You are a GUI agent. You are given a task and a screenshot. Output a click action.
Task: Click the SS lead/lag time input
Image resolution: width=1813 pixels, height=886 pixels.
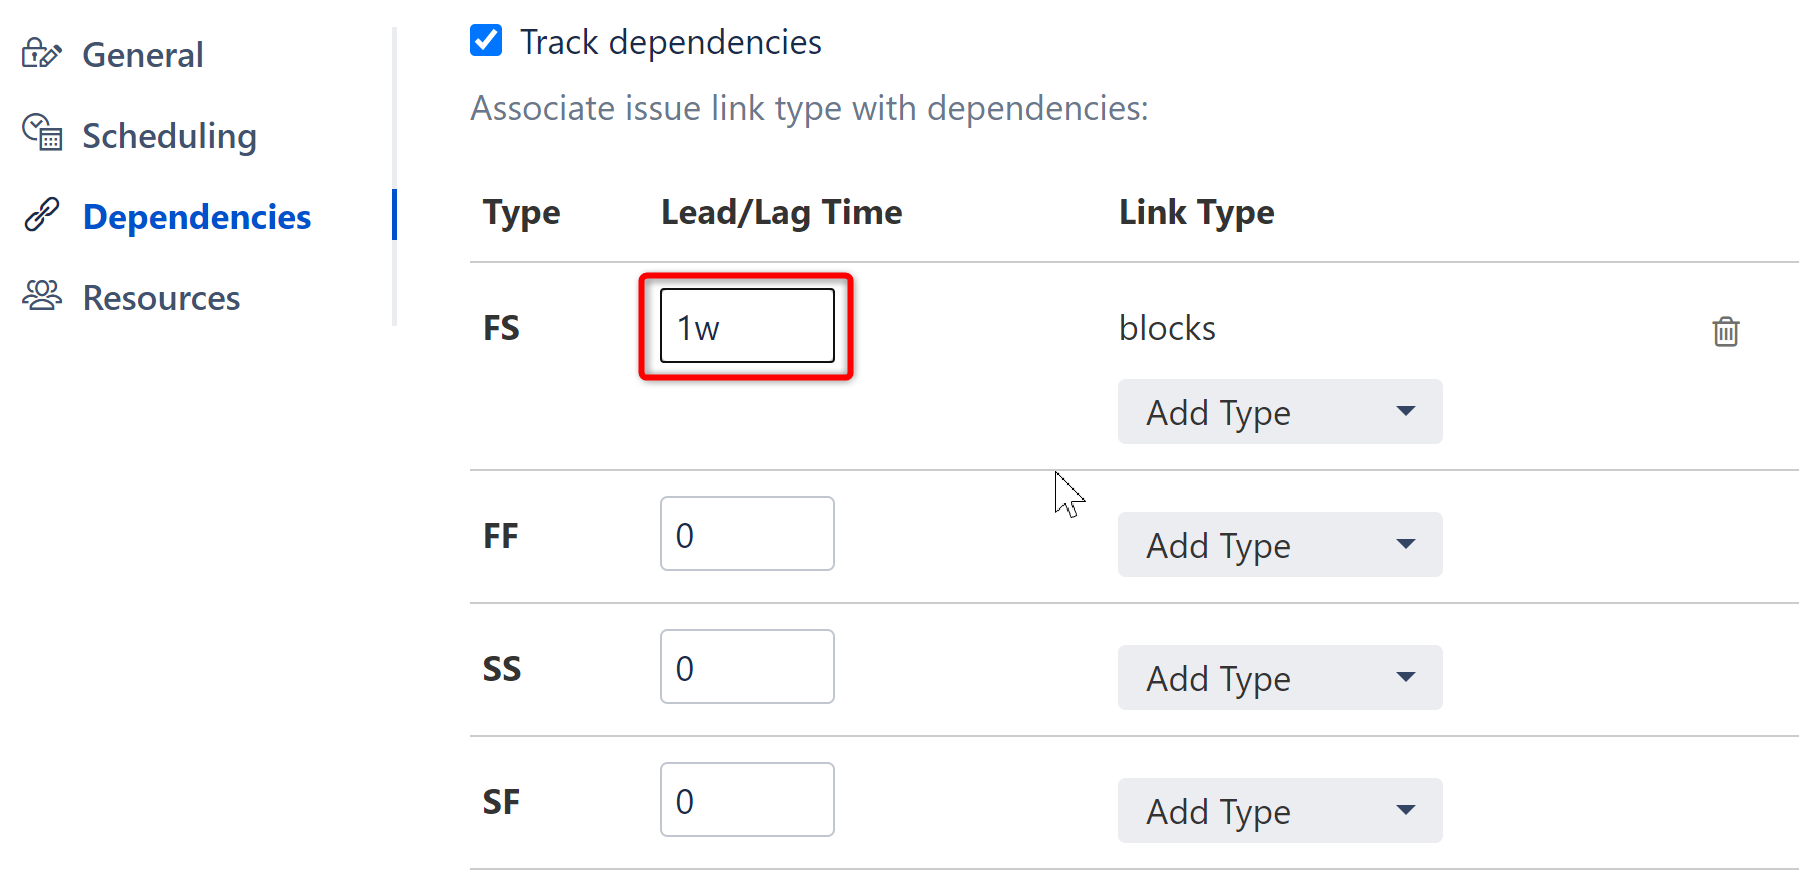point(747,667)
